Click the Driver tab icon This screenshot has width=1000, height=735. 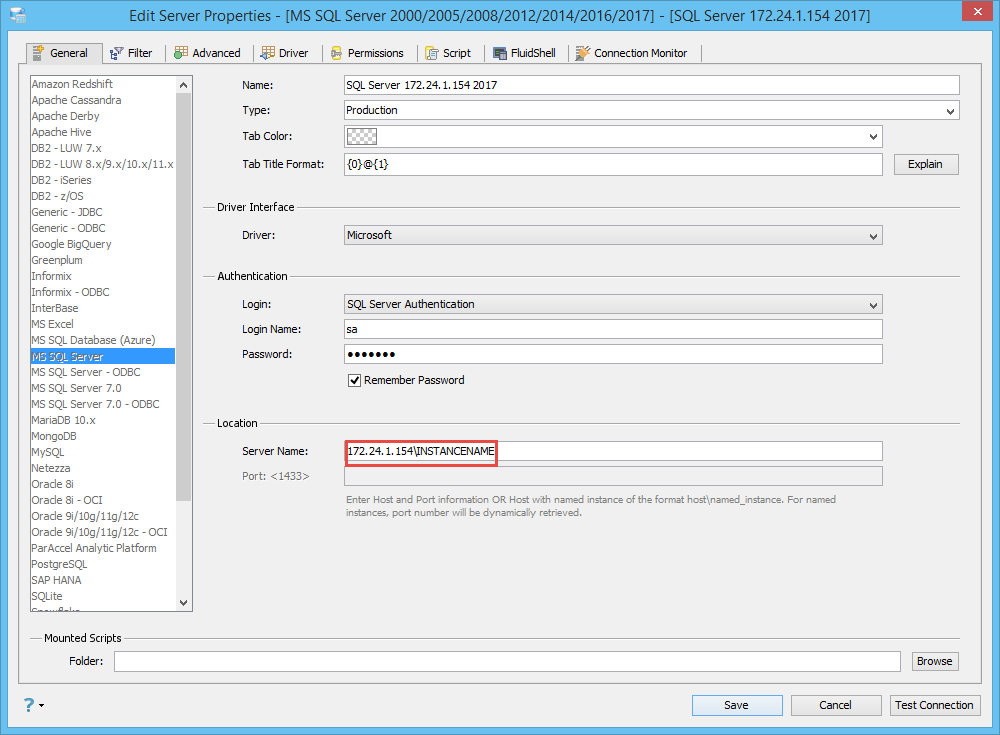[x=268, y=53]
